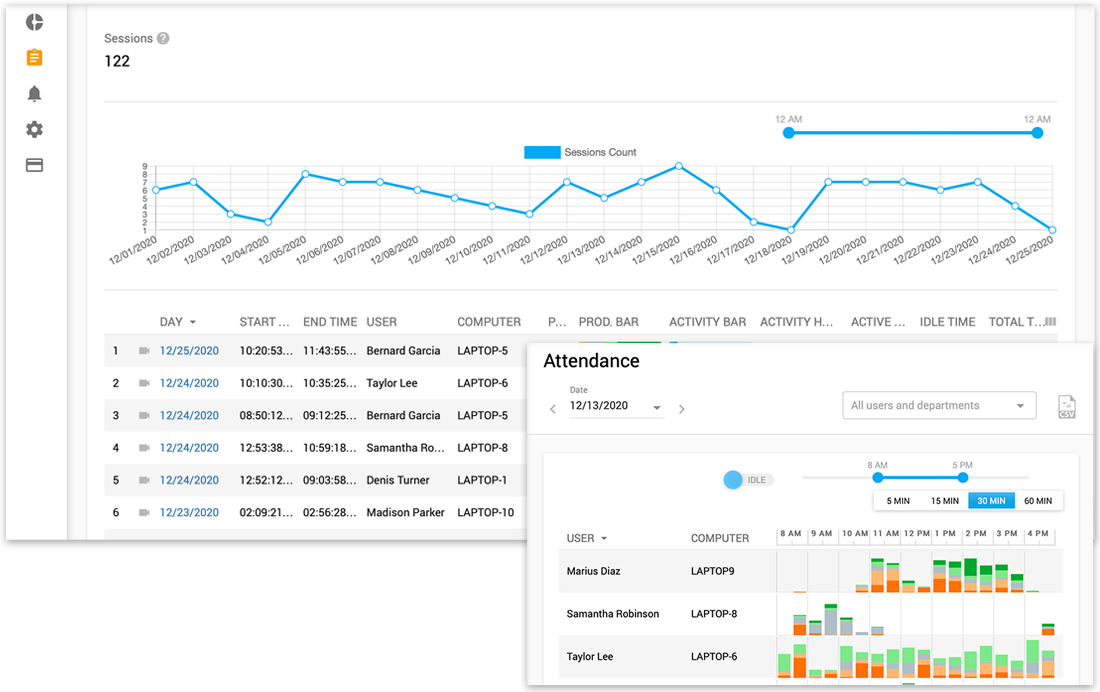Open 12/24/2020 link for Taylor Lee
This screenshot has width=1100, height=692.
click(189, 383)
